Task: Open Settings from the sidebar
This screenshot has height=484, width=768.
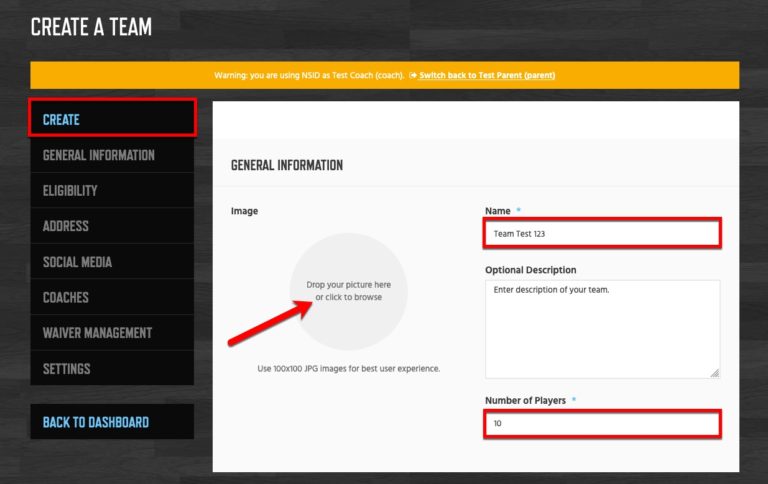Action: pyautogui.click(x=67, y=369)
